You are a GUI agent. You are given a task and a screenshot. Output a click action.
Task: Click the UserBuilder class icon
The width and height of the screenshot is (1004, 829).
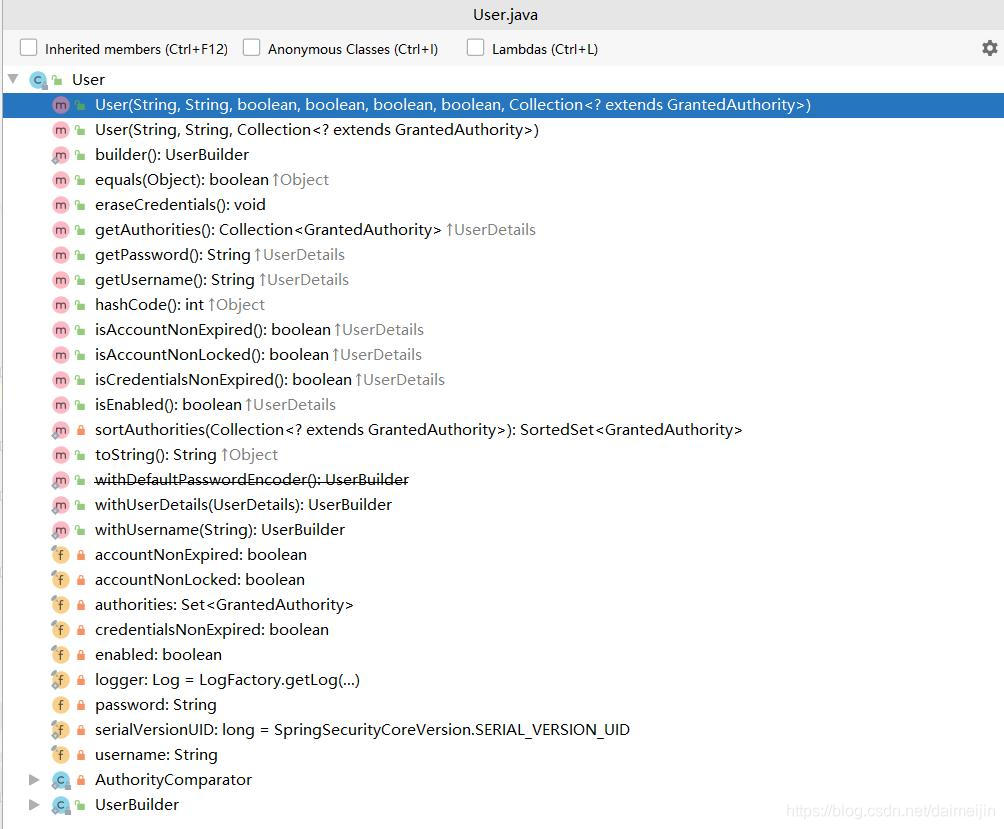click(x=60, y=805)
